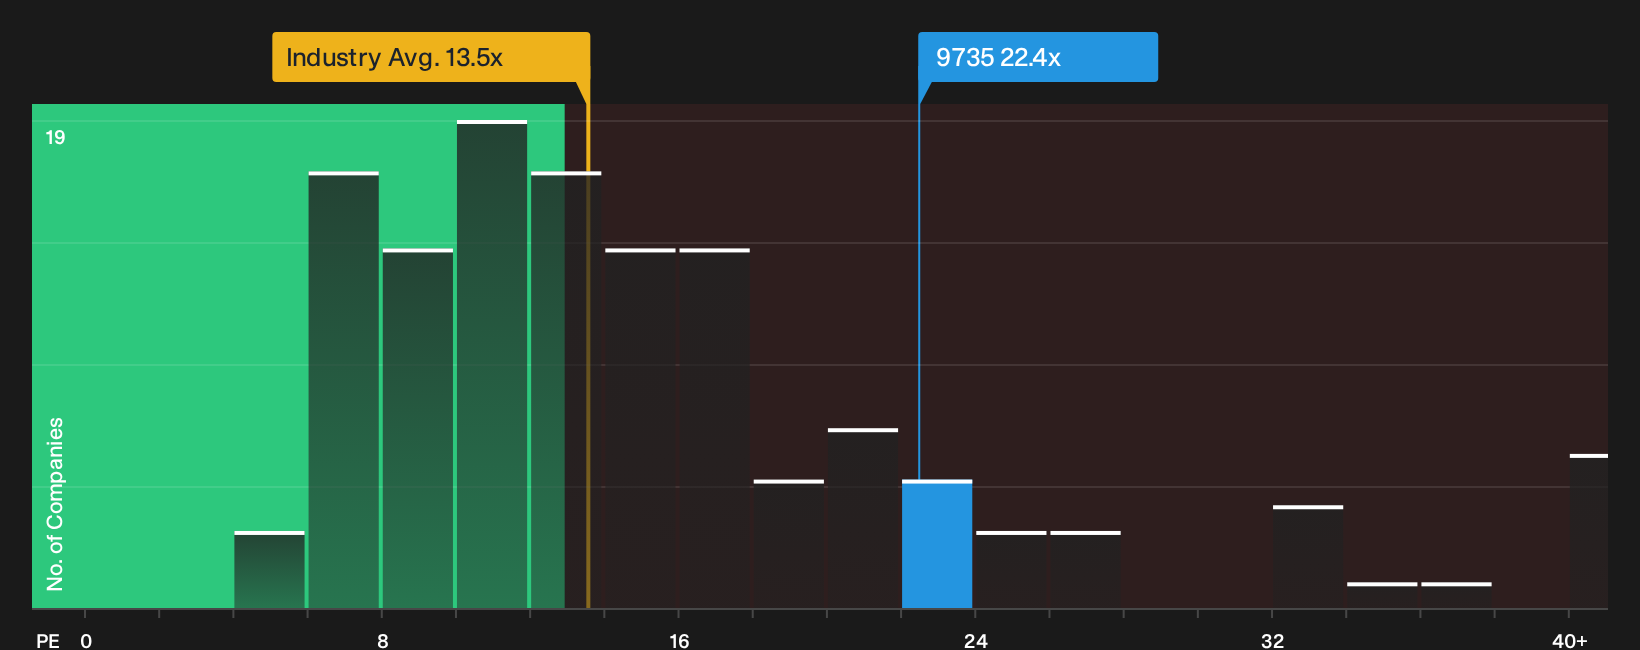Screen dimensions: 1640x650
Task: Select the highlighted blue histogram bar
Action: [x=937, y=544]
